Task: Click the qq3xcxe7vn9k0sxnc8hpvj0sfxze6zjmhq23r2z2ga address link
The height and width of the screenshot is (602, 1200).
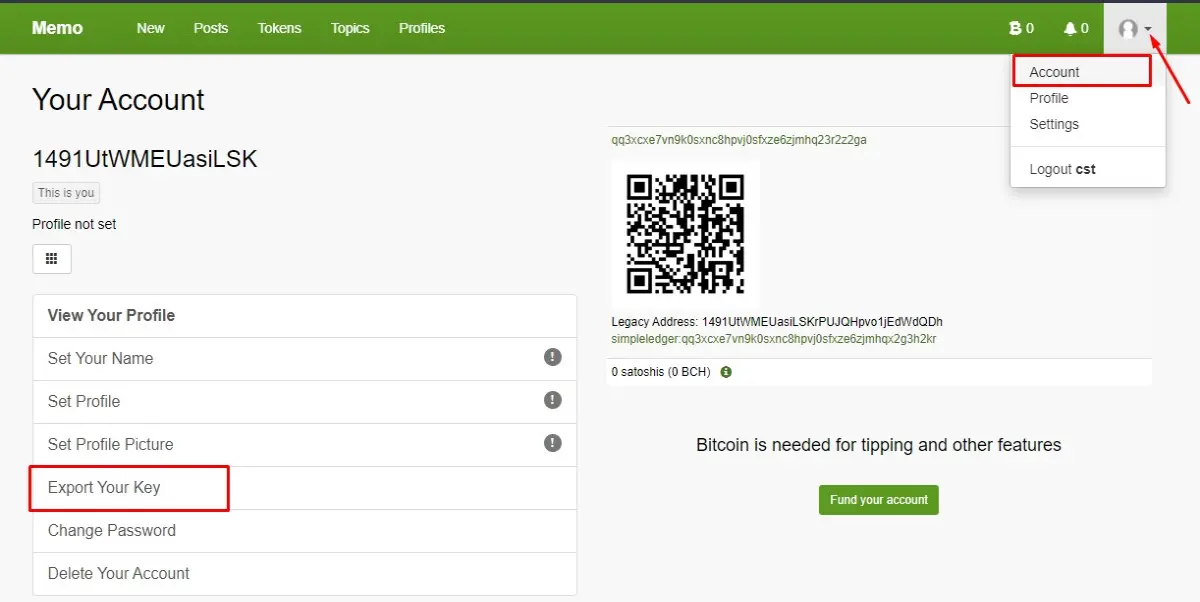Action: [x=739, y=140]
